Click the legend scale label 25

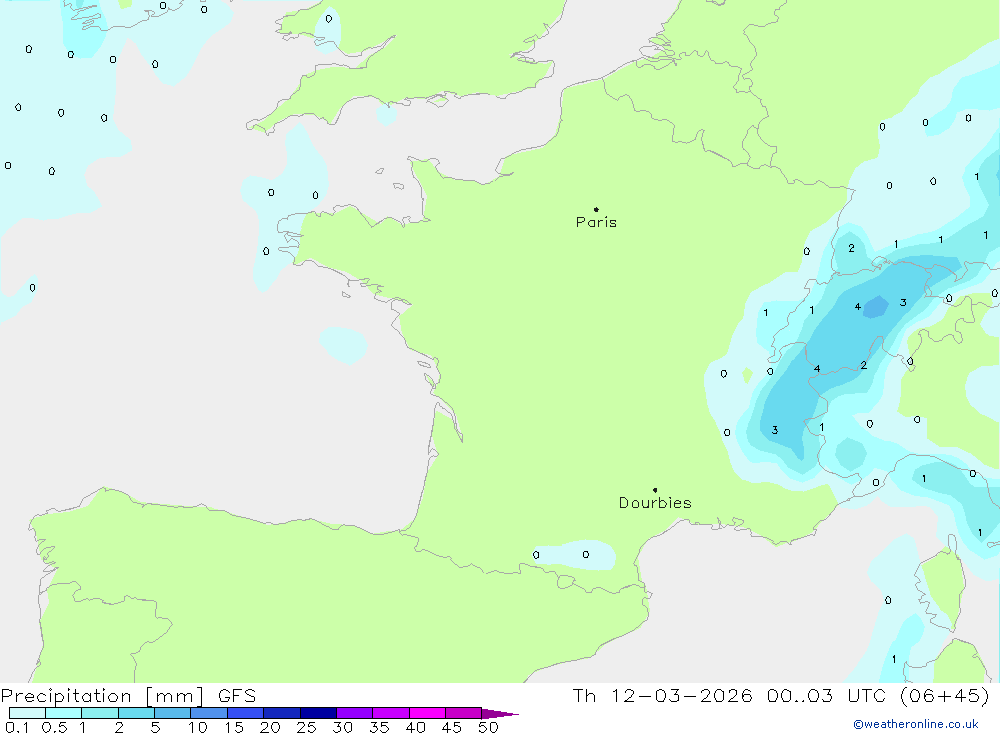click(x=307, y=727)
